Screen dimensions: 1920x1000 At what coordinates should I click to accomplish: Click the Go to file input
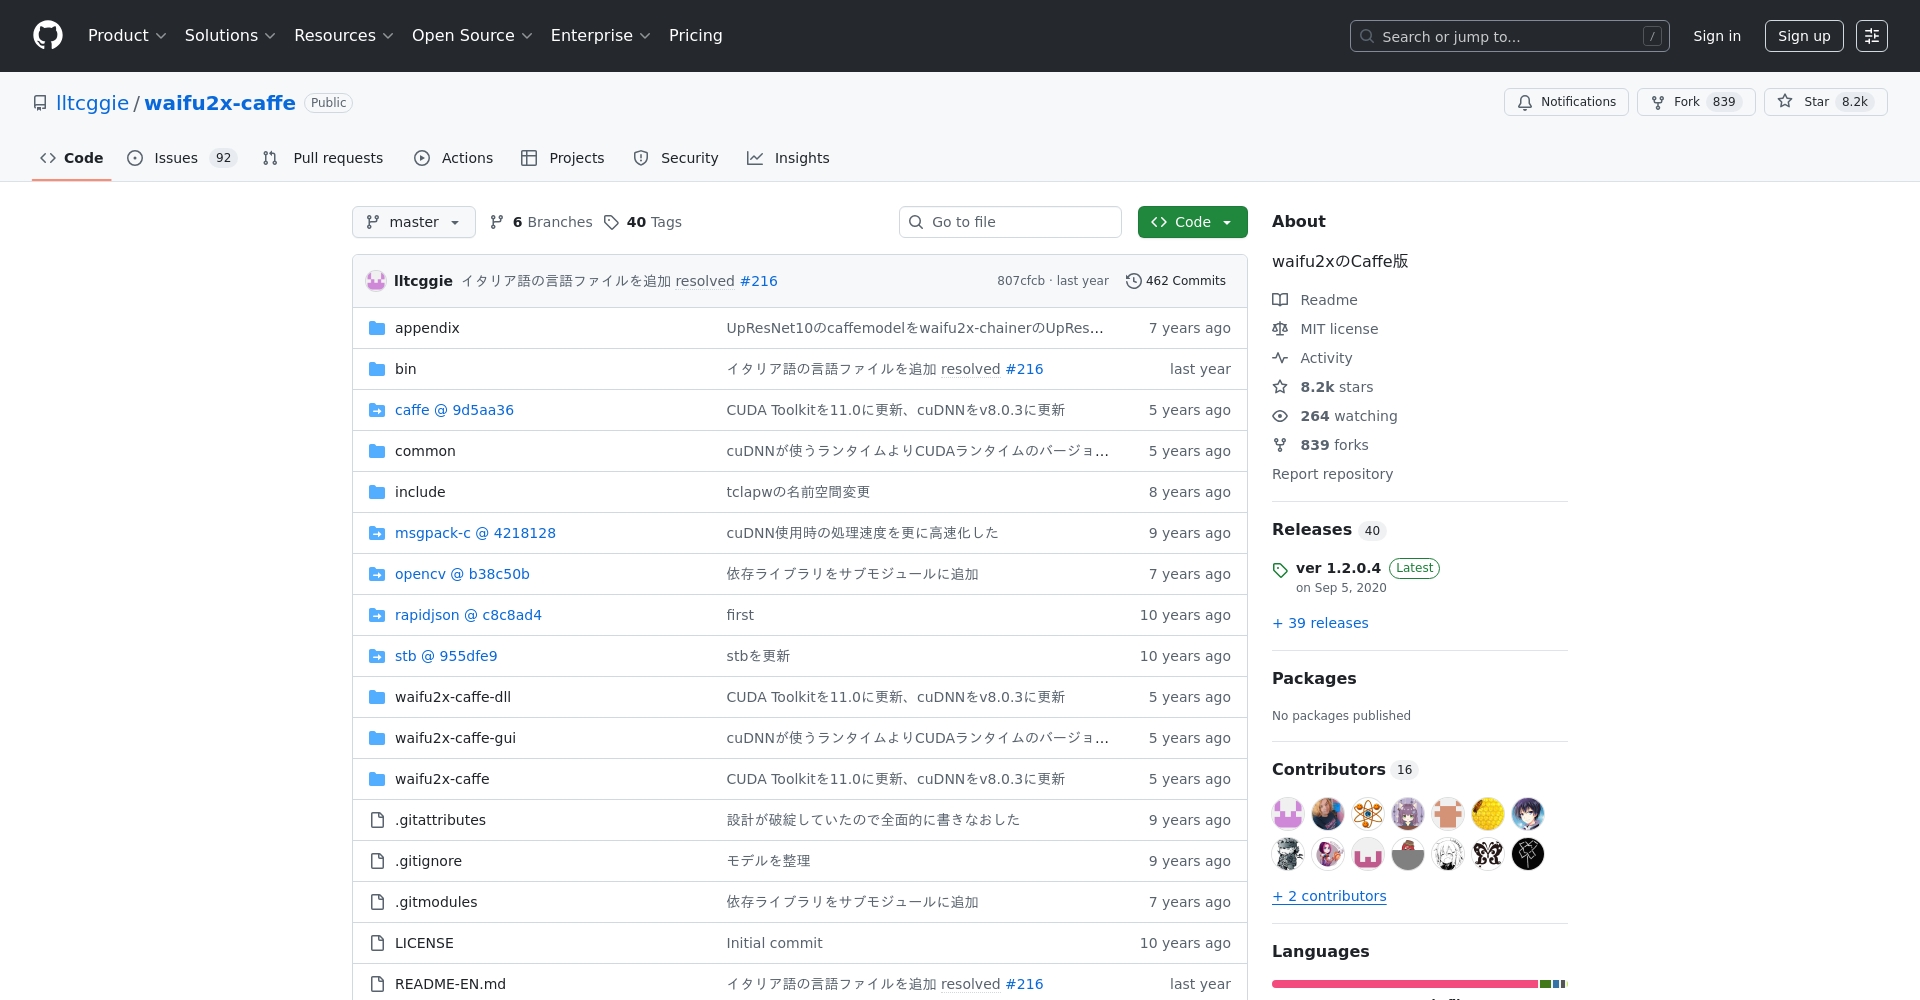tap(1010, 222)
